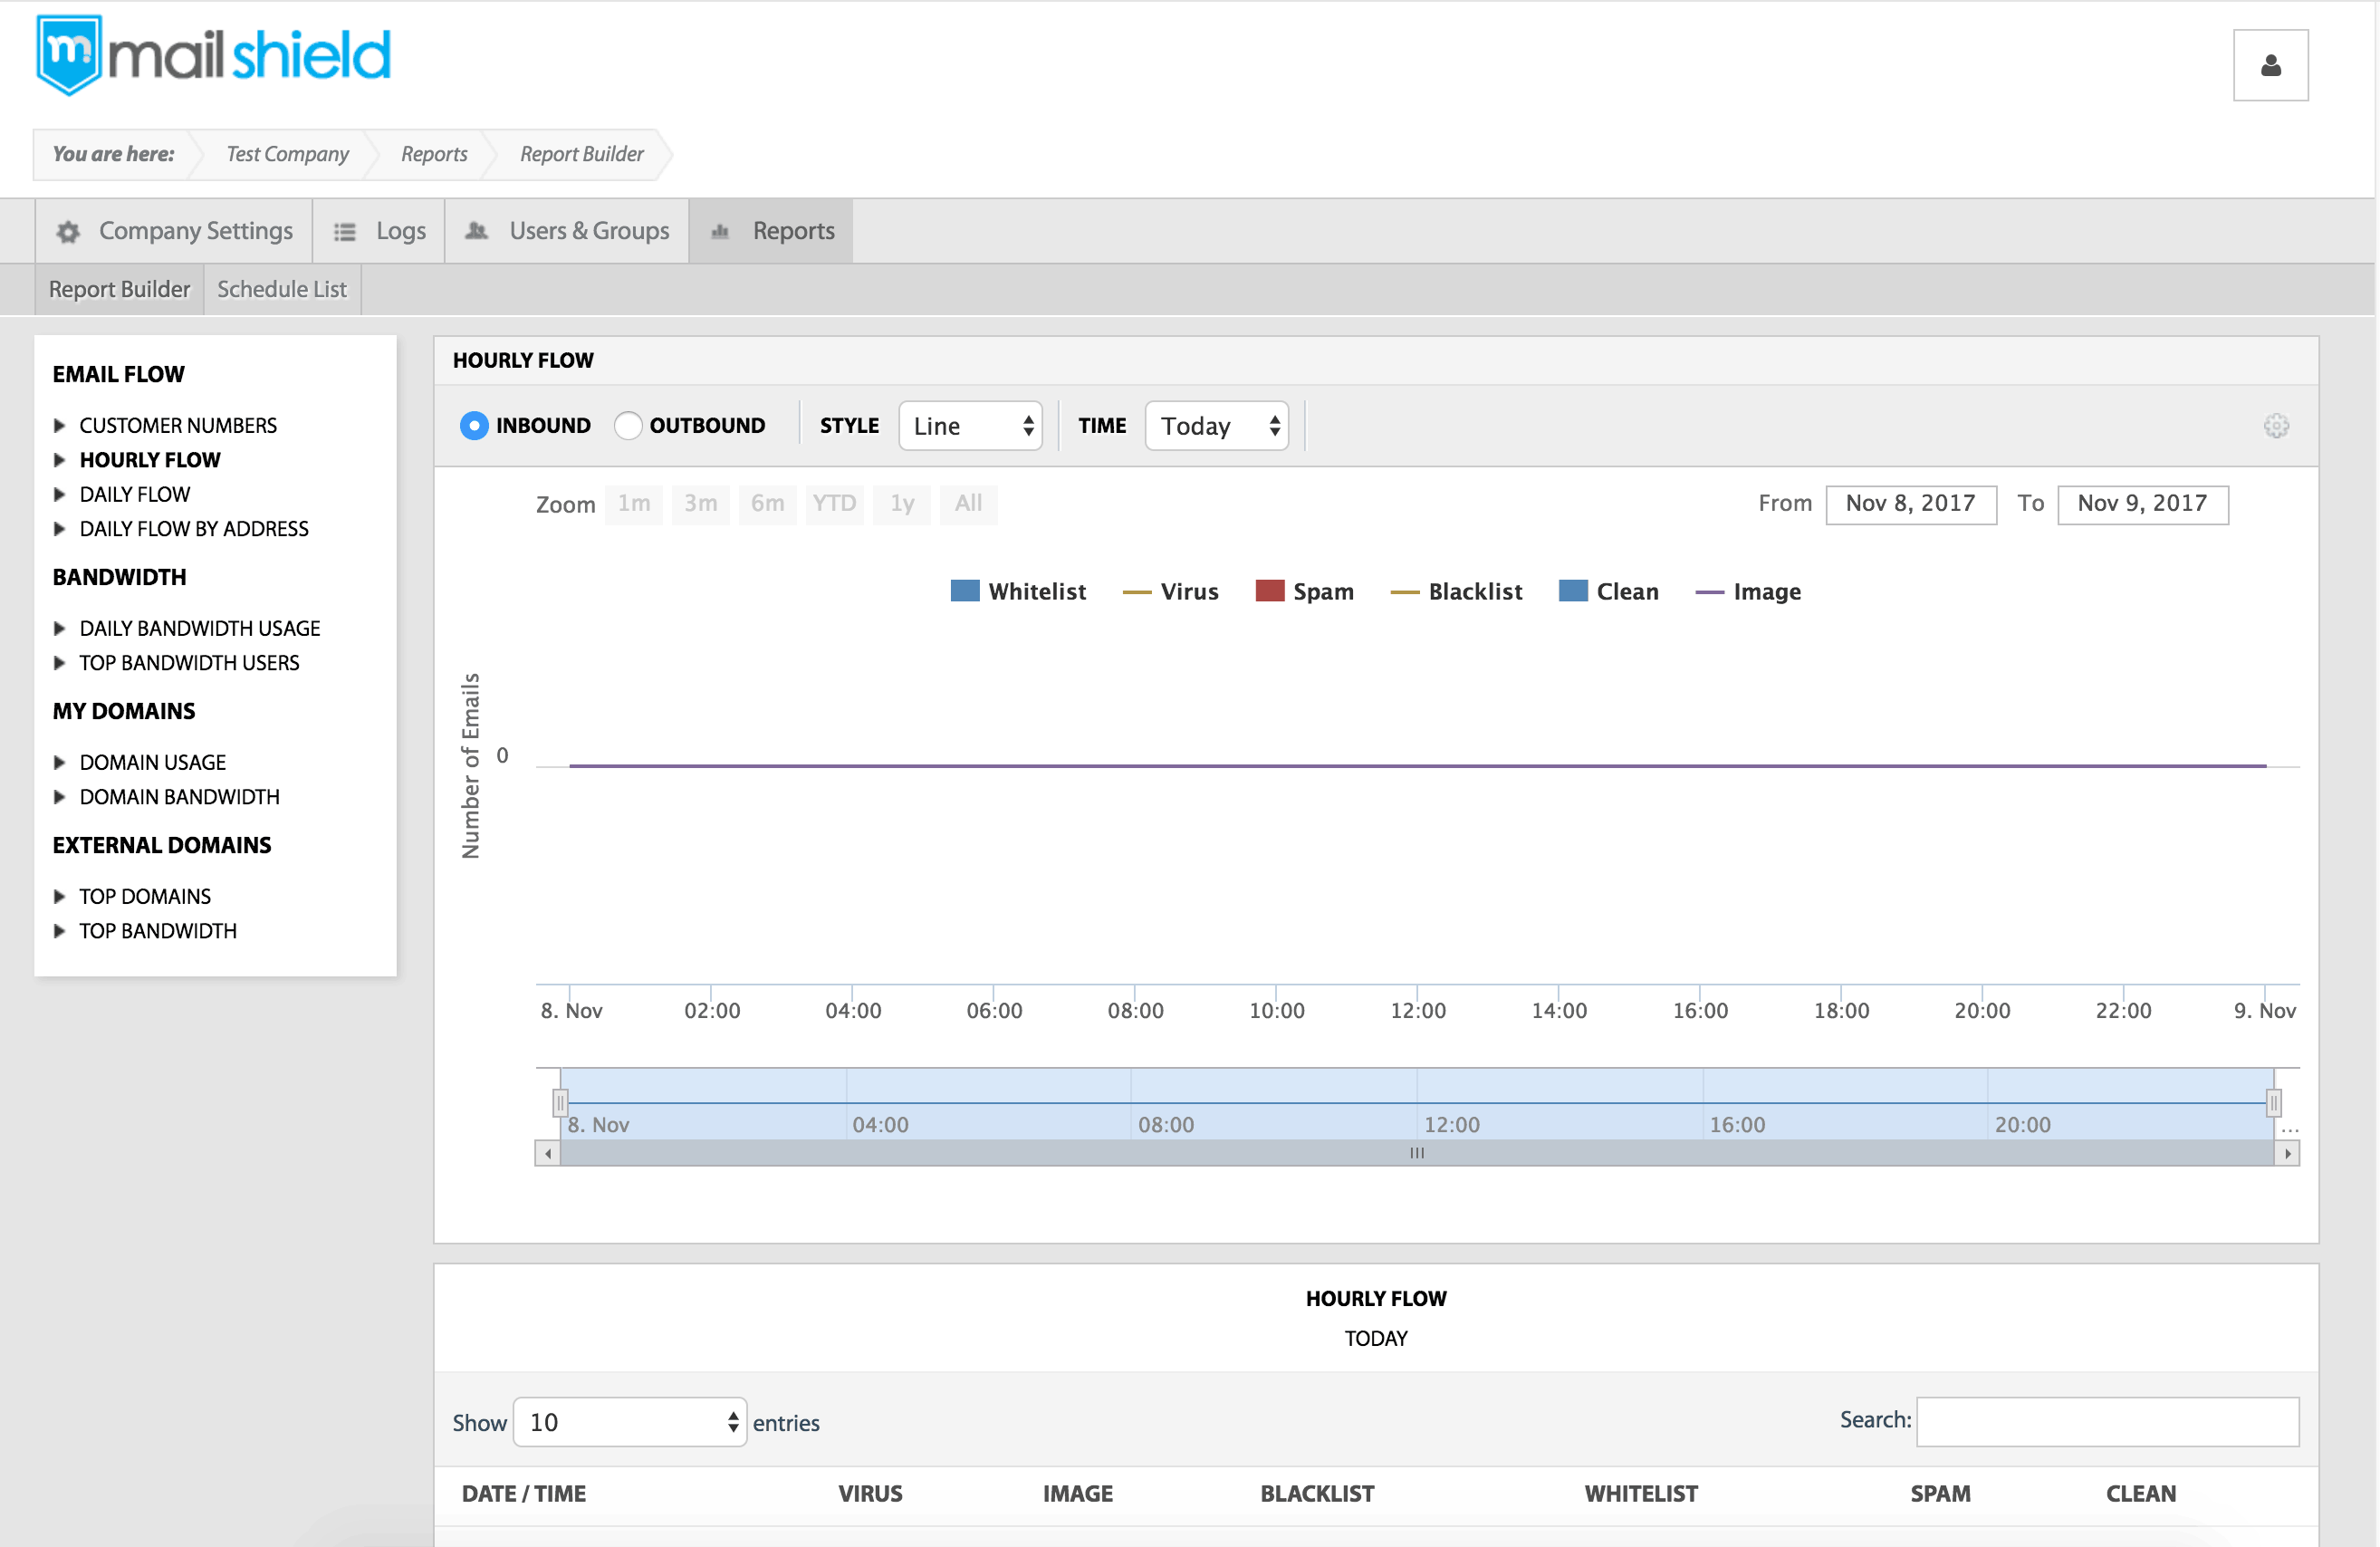Toggle Spam series in legend

coord(1305,591)
